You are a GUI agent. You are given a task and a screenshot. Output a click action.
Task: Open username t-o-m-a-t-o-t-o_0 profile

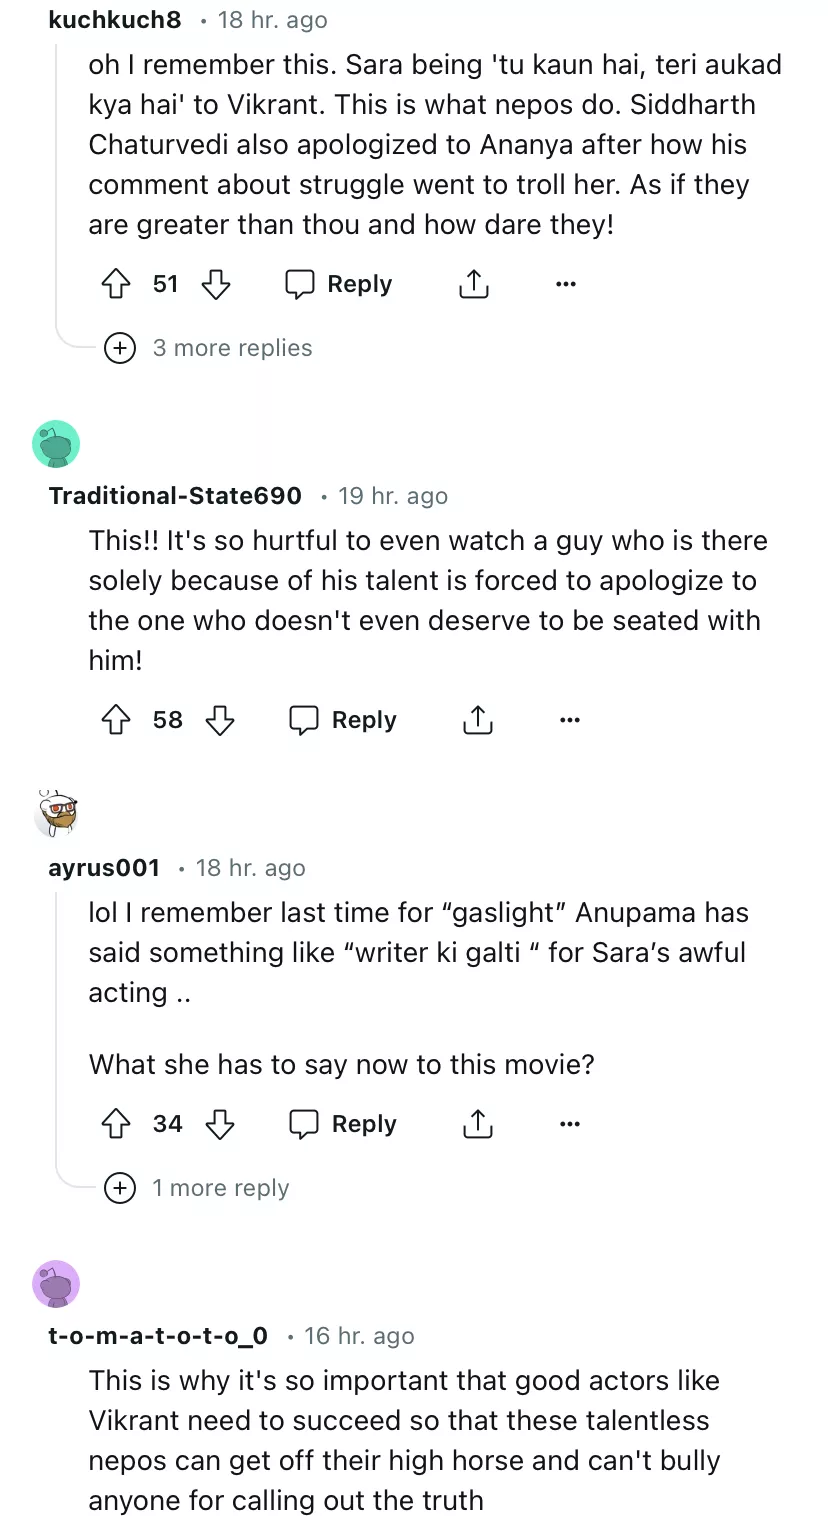pyautogui.click(x=158, y=1336)
